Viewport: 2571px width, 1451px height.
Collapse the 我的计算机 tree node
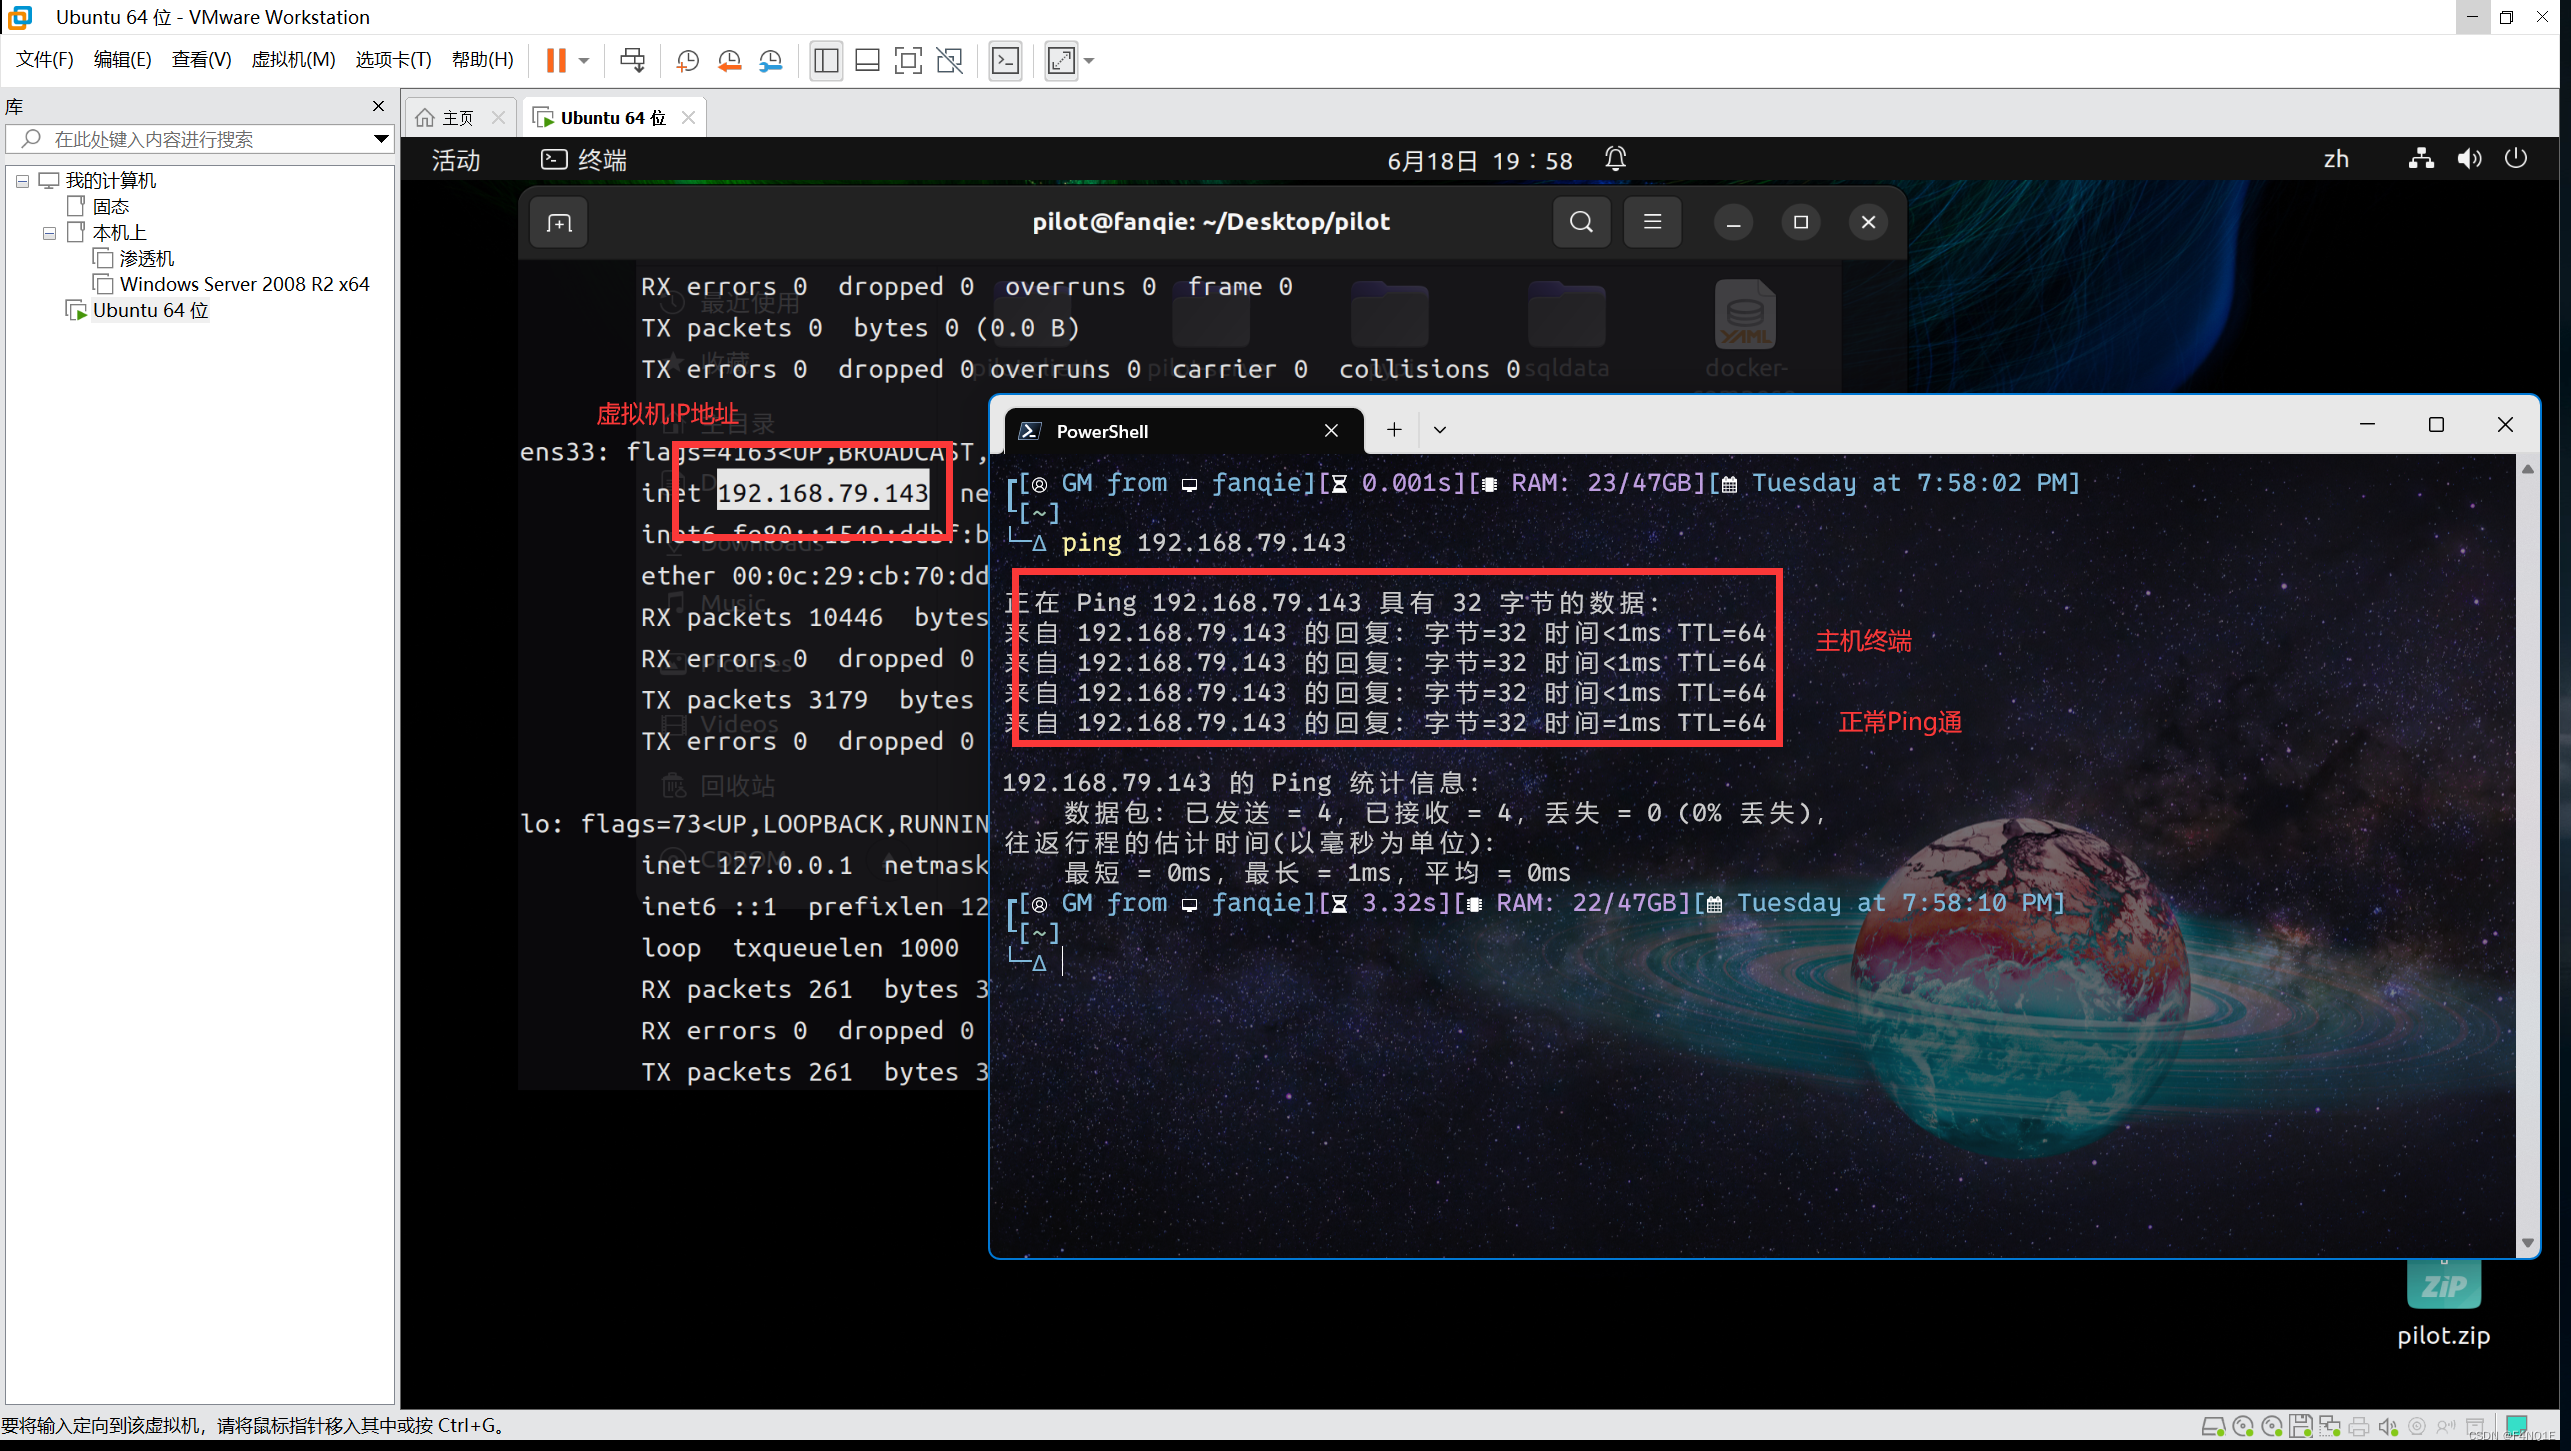click(22, 181)
